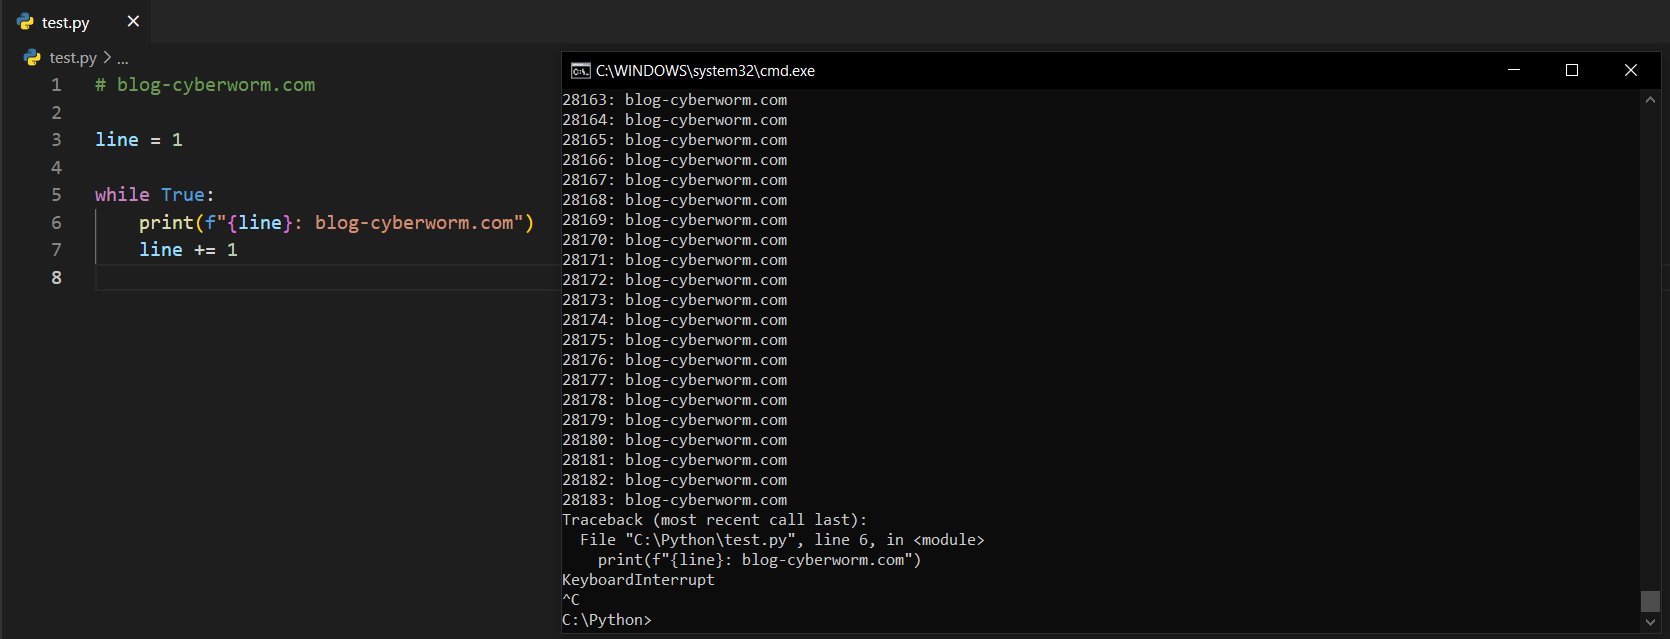Click the console vertical scrollbar thumb
Screen dimensions: 1670x639
click(x=1650, y=600)
